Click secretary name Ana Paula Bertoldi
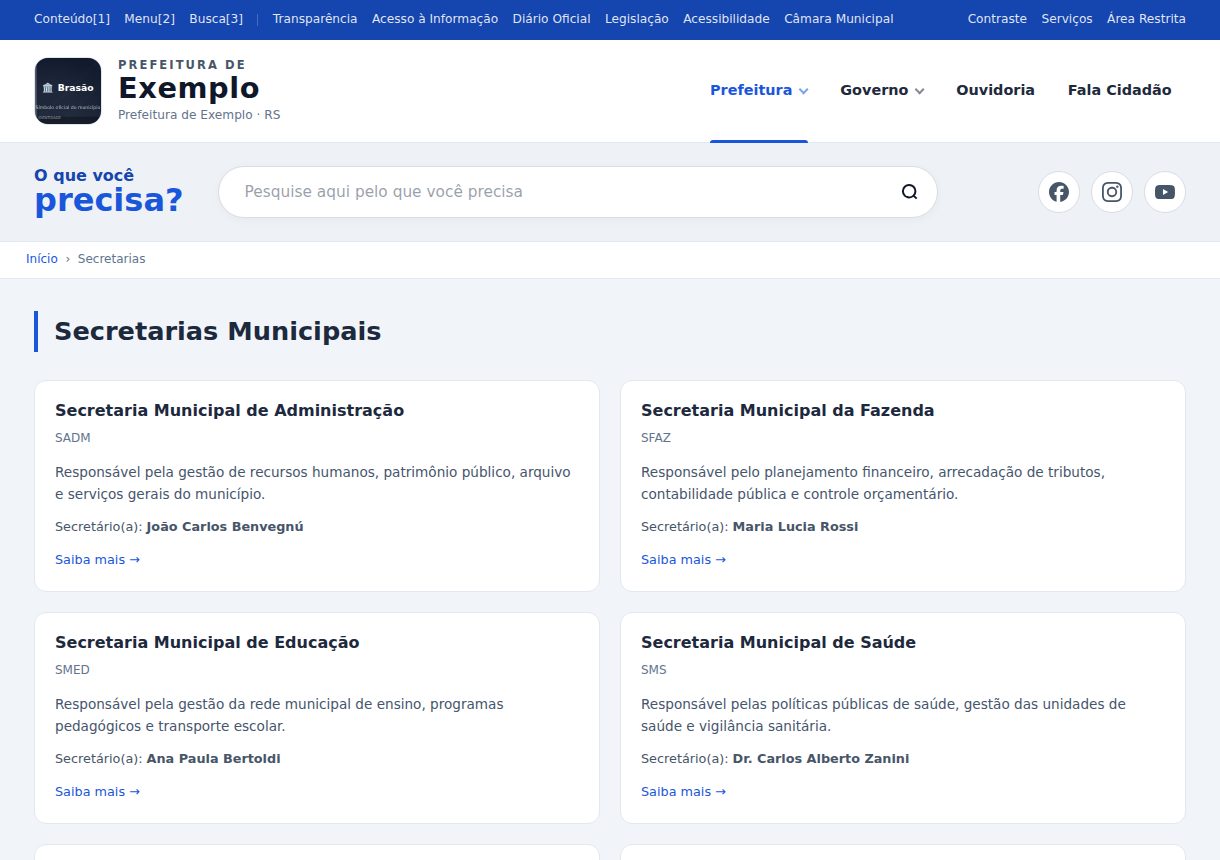 (x=213, y=759)
